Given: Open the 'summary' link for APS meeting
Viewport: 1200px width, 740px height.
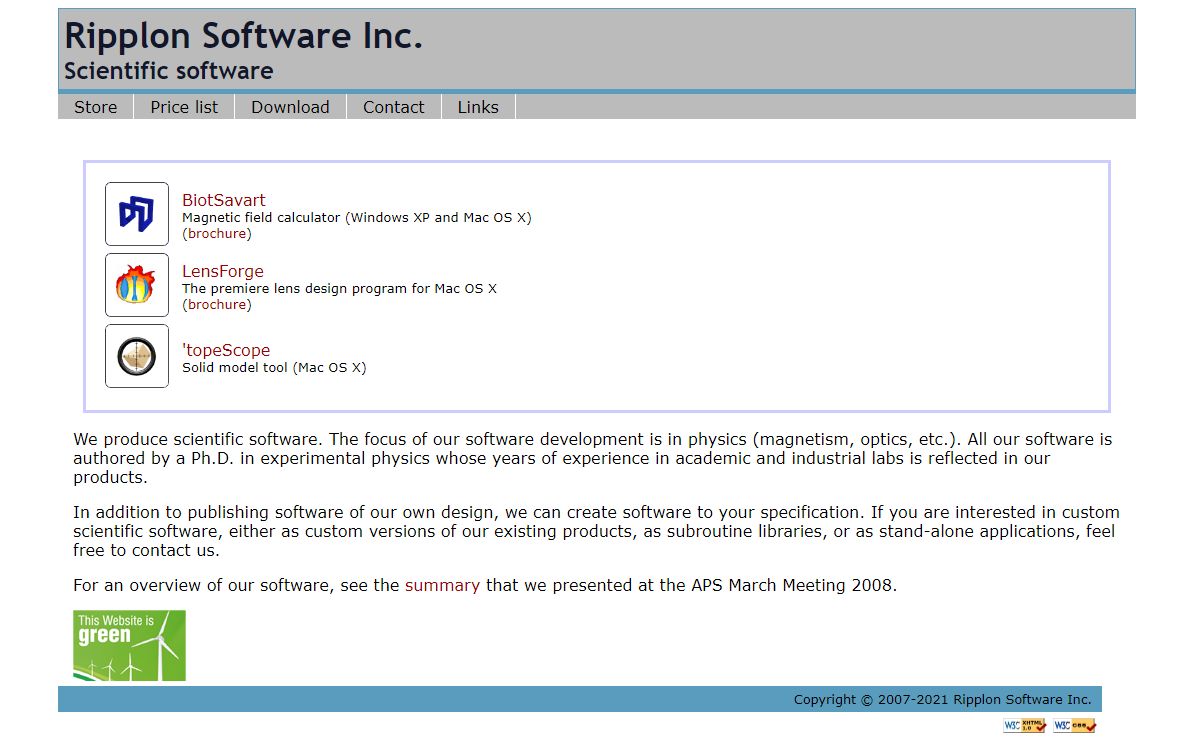Looking at the screenshot, I should (442, 585).
